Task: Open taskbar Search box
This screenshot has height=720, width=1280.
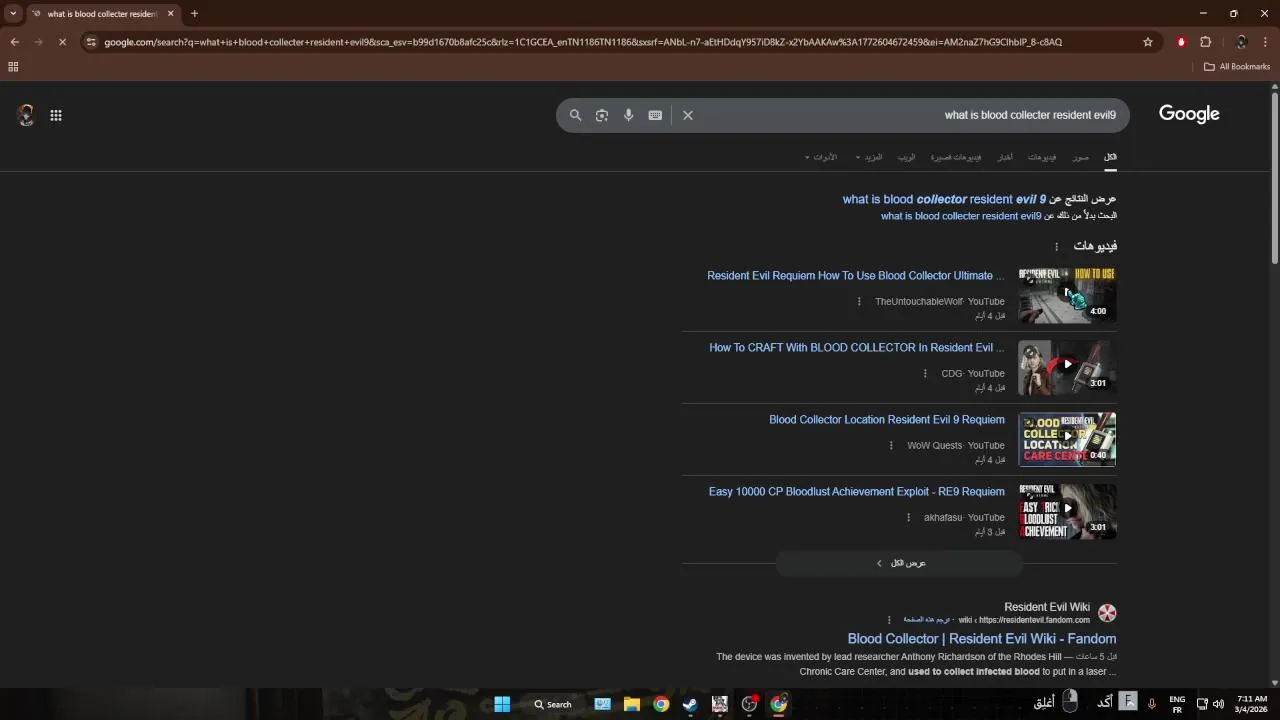Action: pyautogui.click(x=553, y=704)
